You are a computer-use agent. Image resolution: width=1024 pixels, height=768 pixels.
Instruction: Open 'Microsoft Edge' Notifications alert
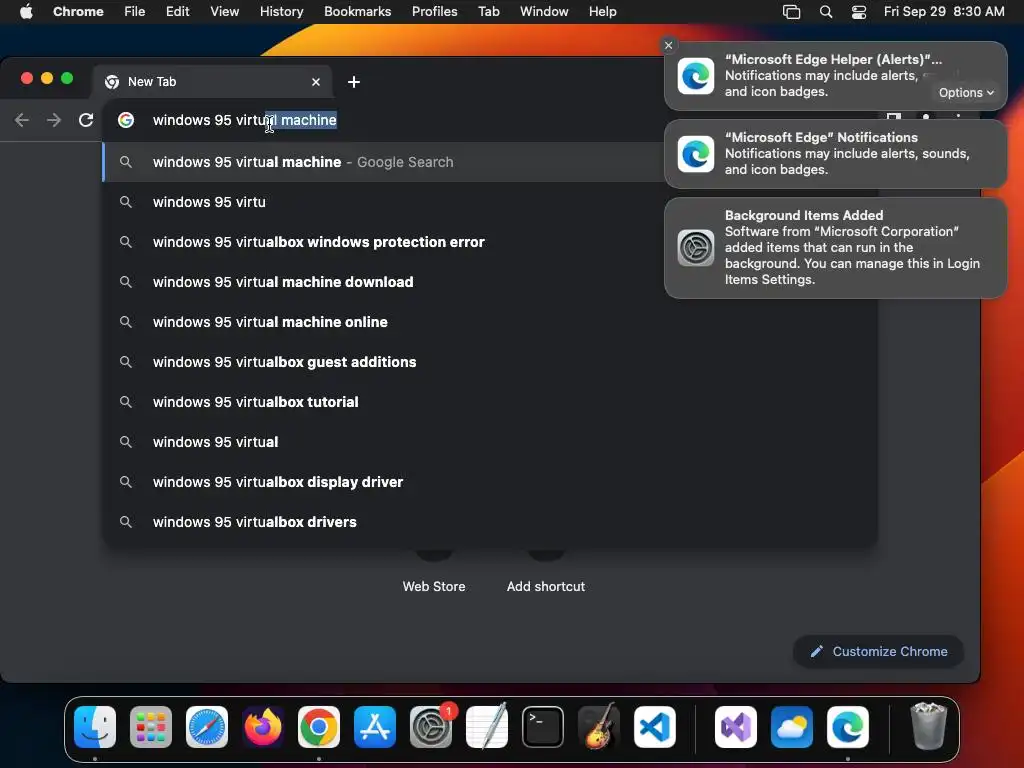click(x=835, y=154)
